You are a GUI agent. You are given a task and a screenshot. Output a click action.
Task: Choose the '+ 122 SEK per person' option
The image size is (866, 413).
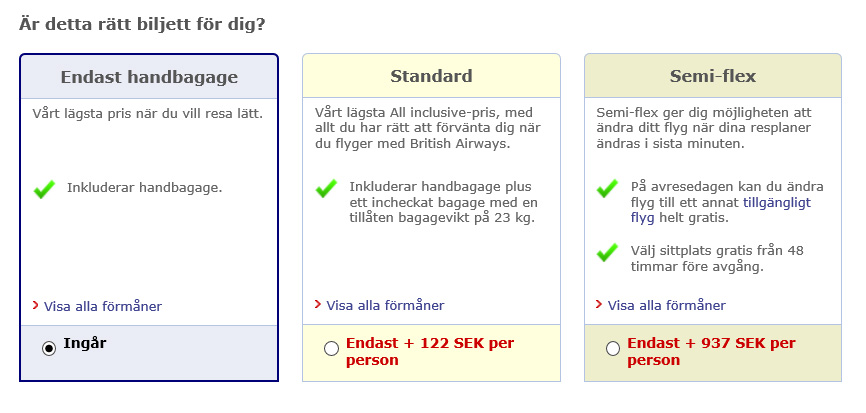pyautogui.click(x=331, y=348)
